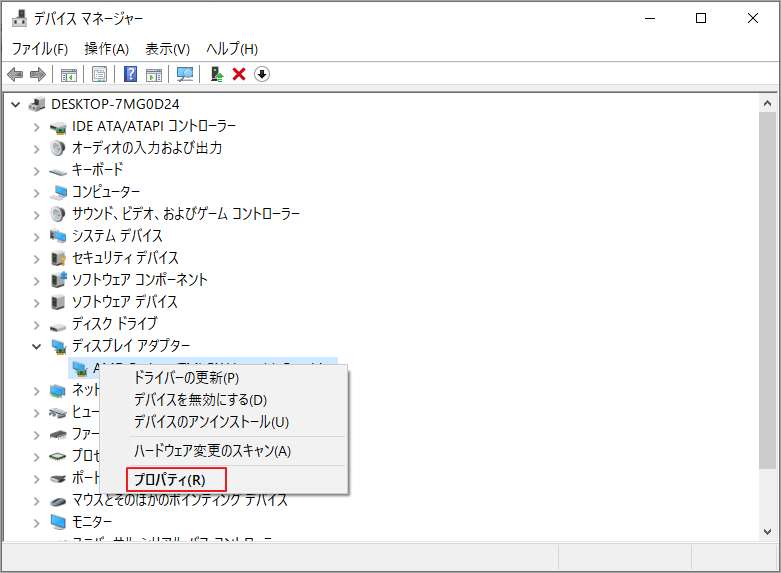The height and width of the screenshot is (573, 781).
Task: Click the ディスク ドライブ icon
Action: pyautogui.click(x=58, y=326)
